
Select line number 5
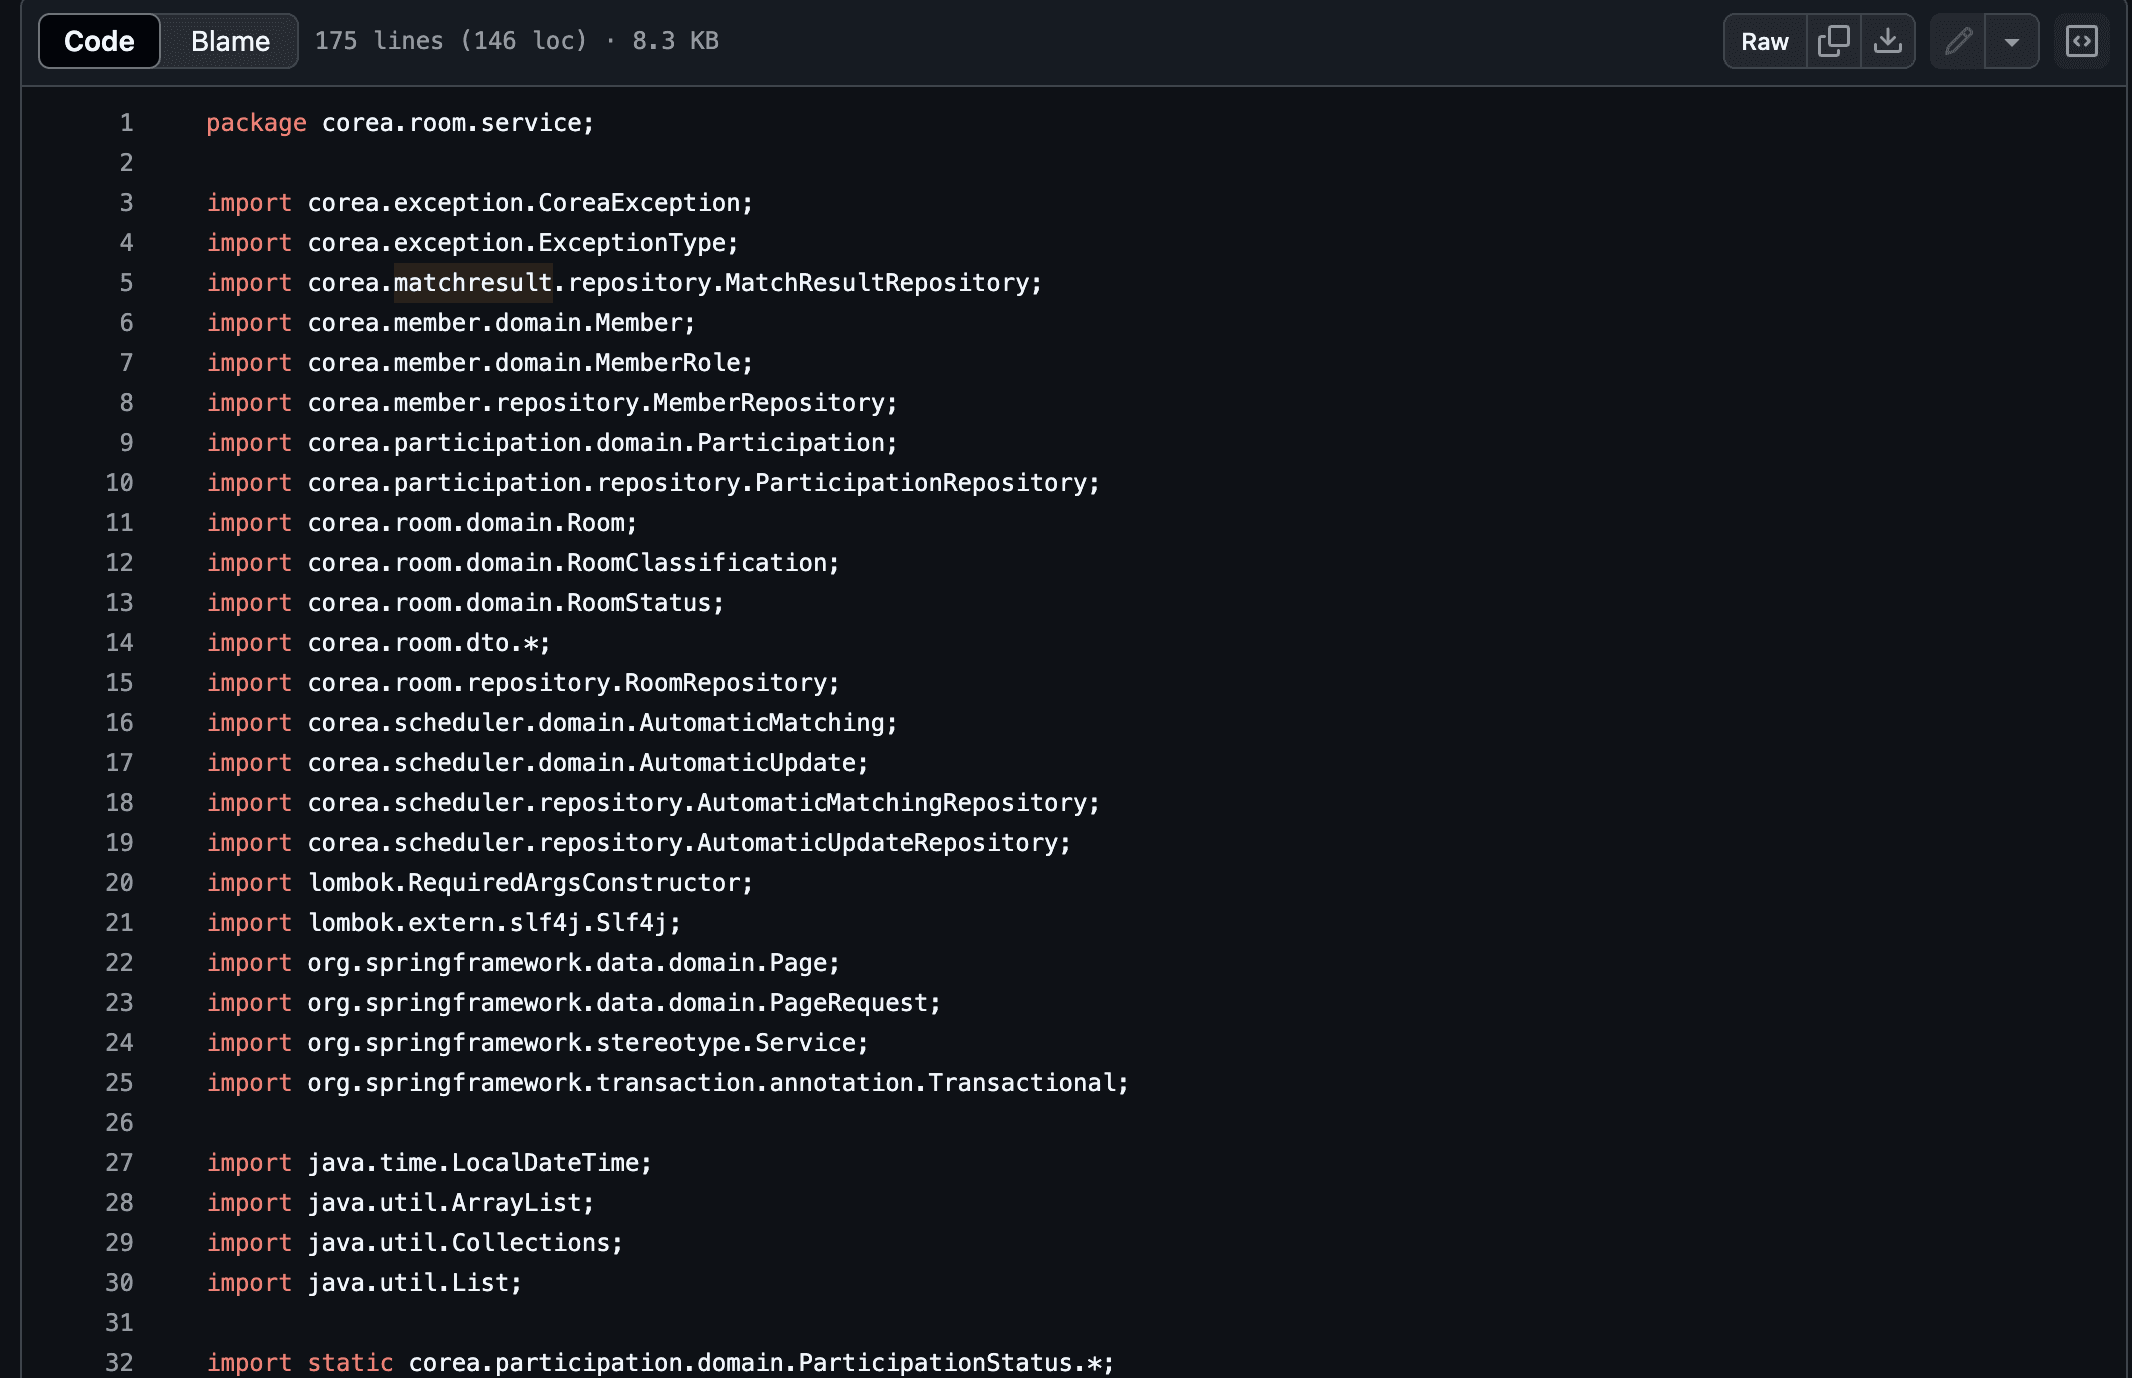pos(126,283)
